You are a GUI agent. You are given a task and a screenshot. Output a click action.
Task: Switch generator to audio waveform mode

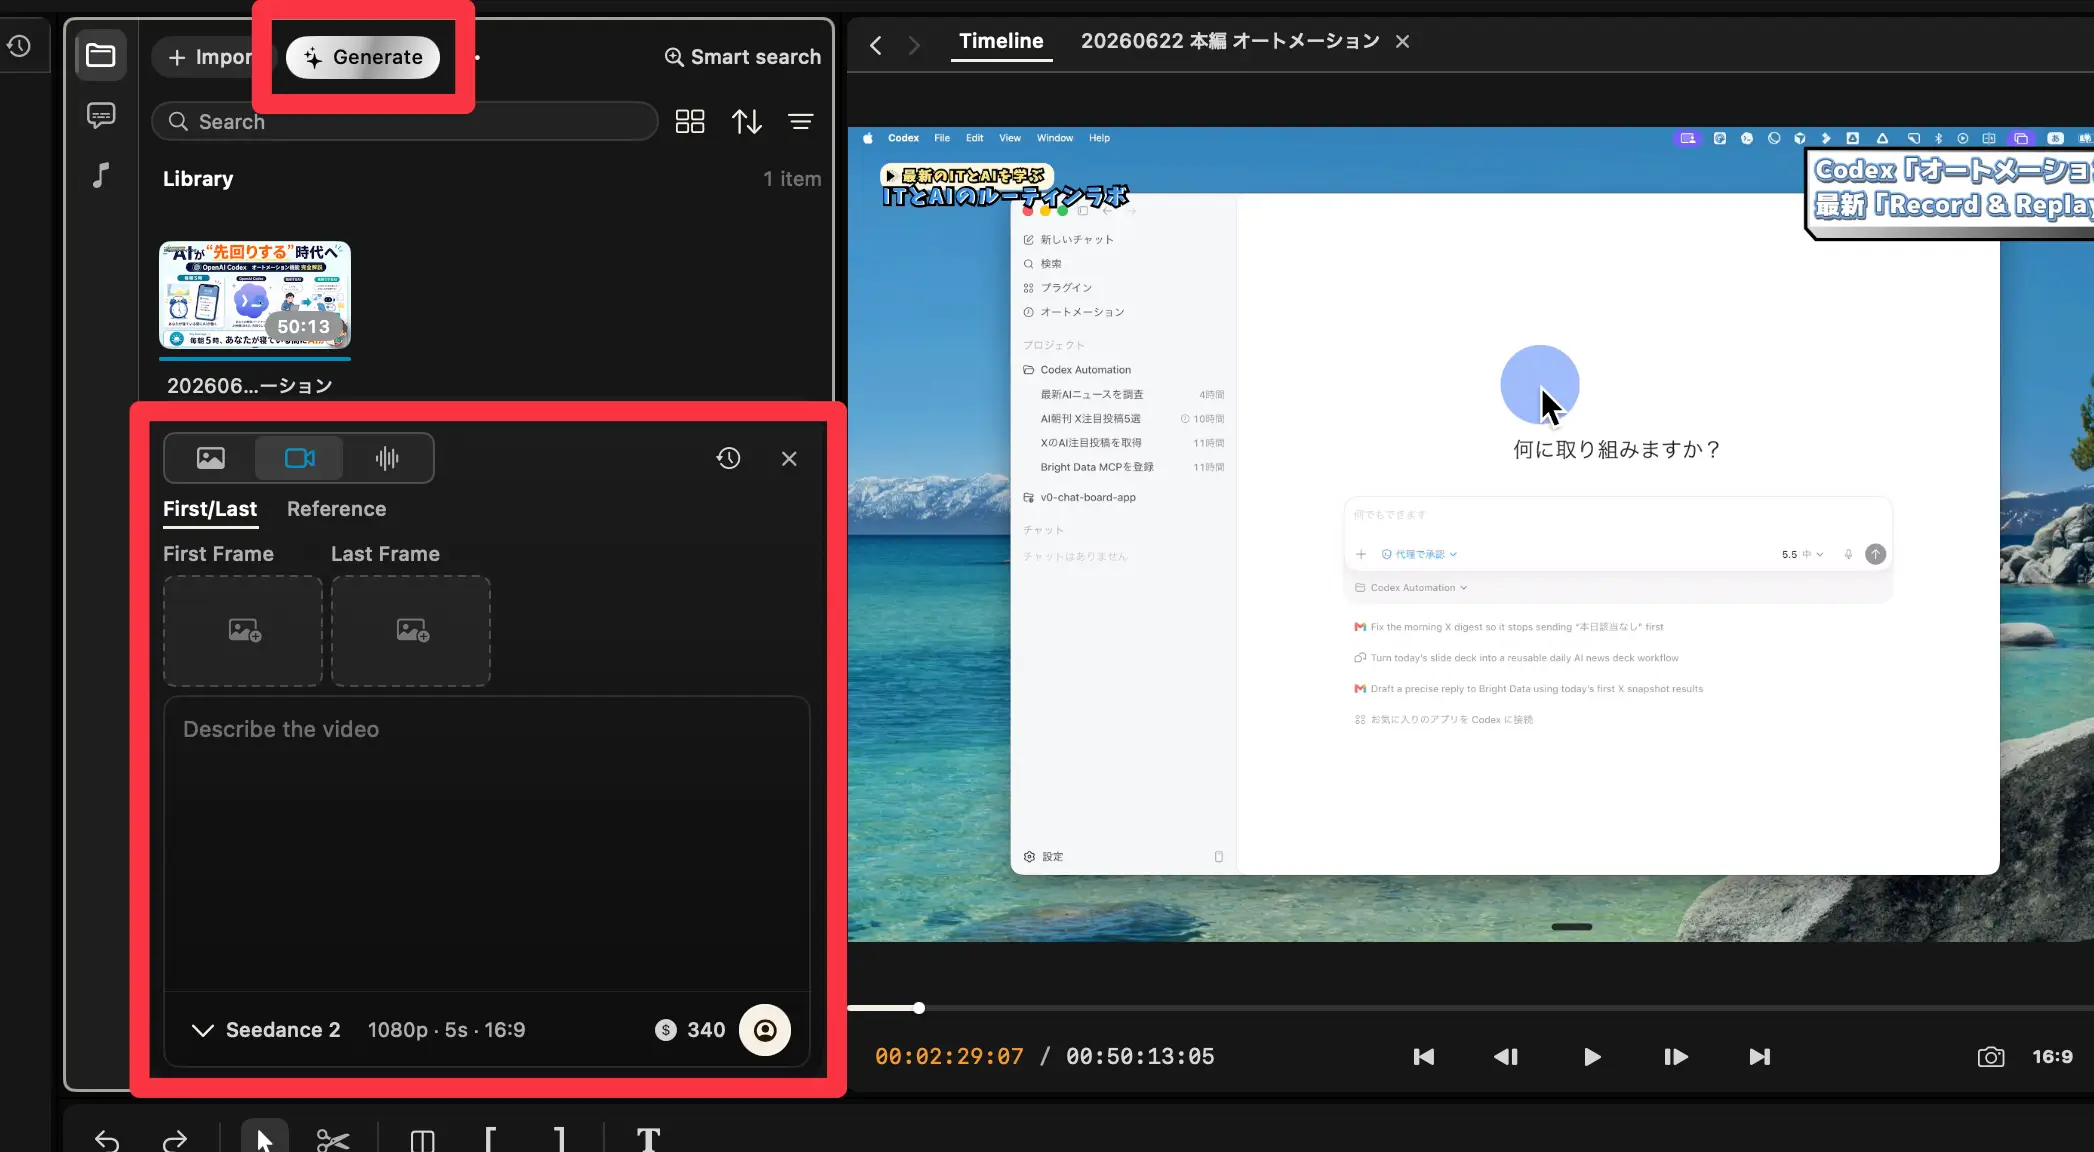(387, 458)
